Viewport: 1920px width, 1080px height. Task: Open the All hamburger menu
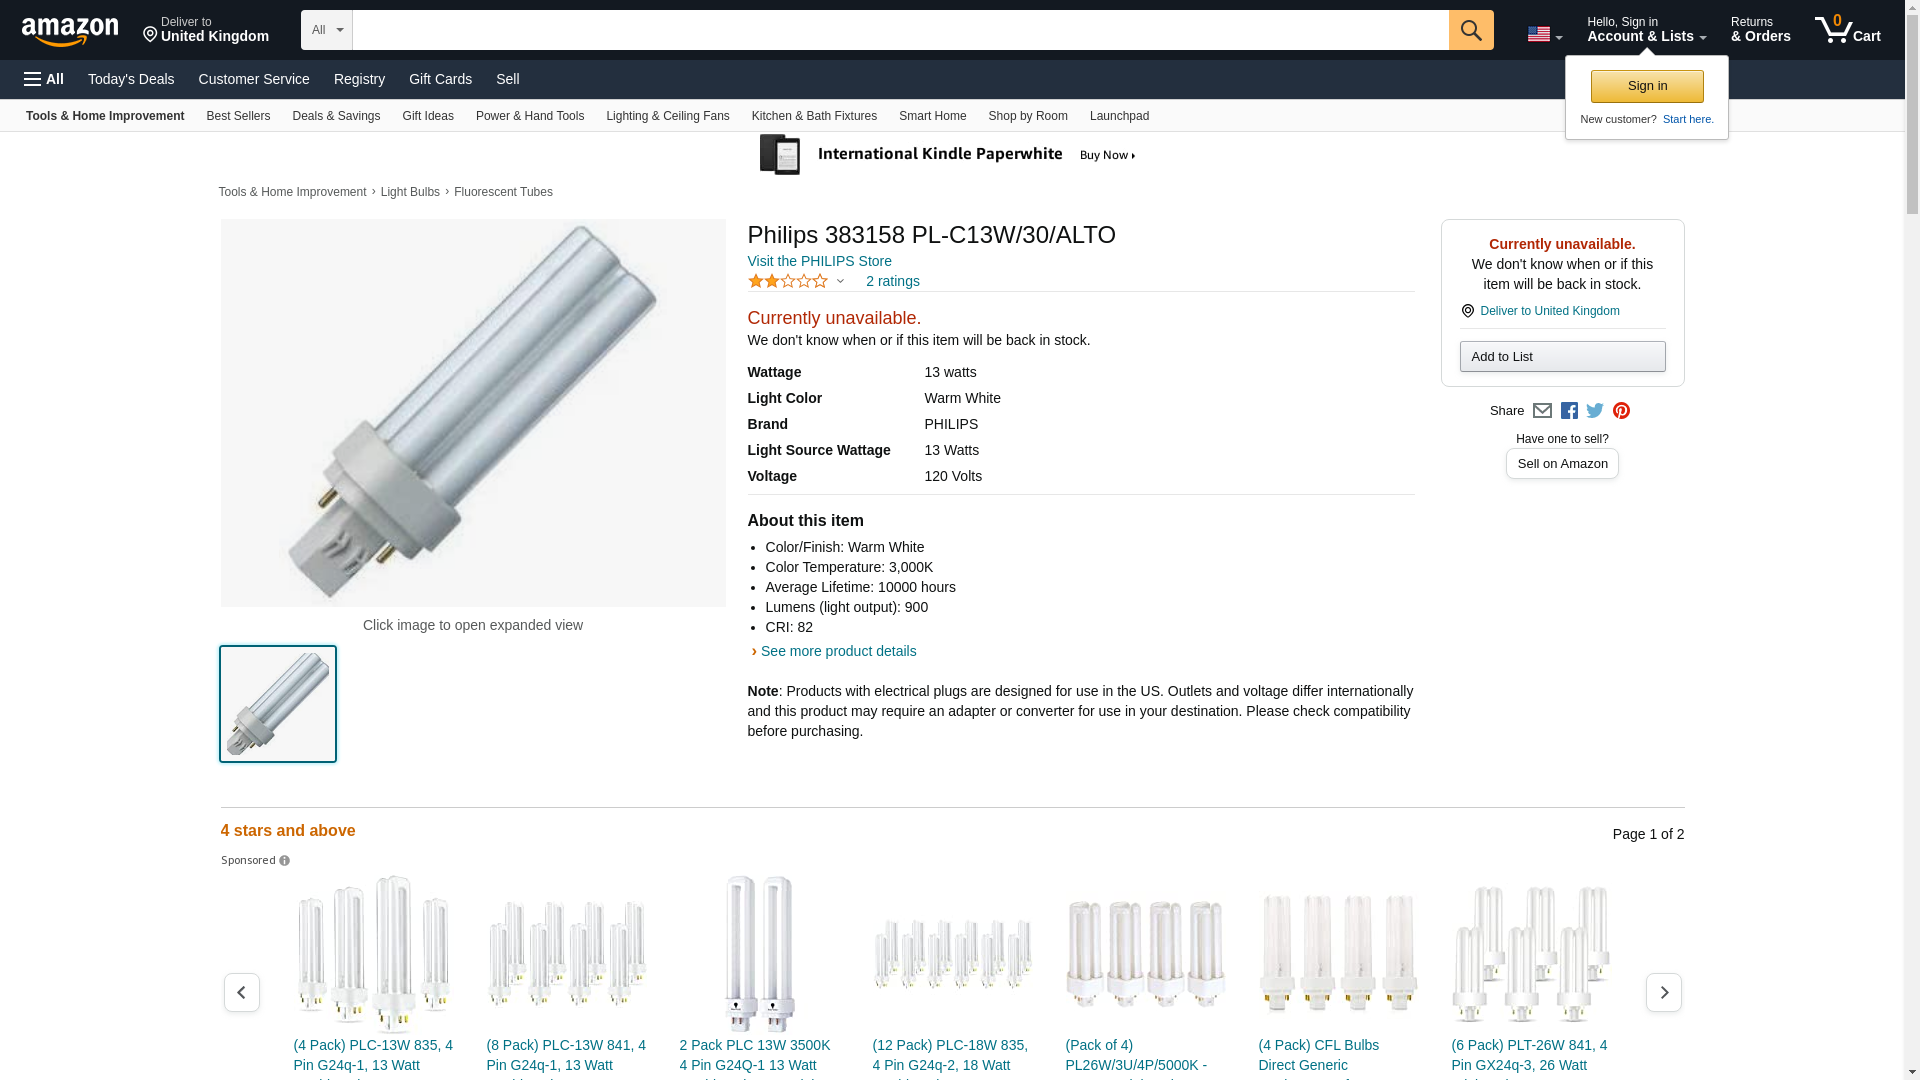coord(44,79)
